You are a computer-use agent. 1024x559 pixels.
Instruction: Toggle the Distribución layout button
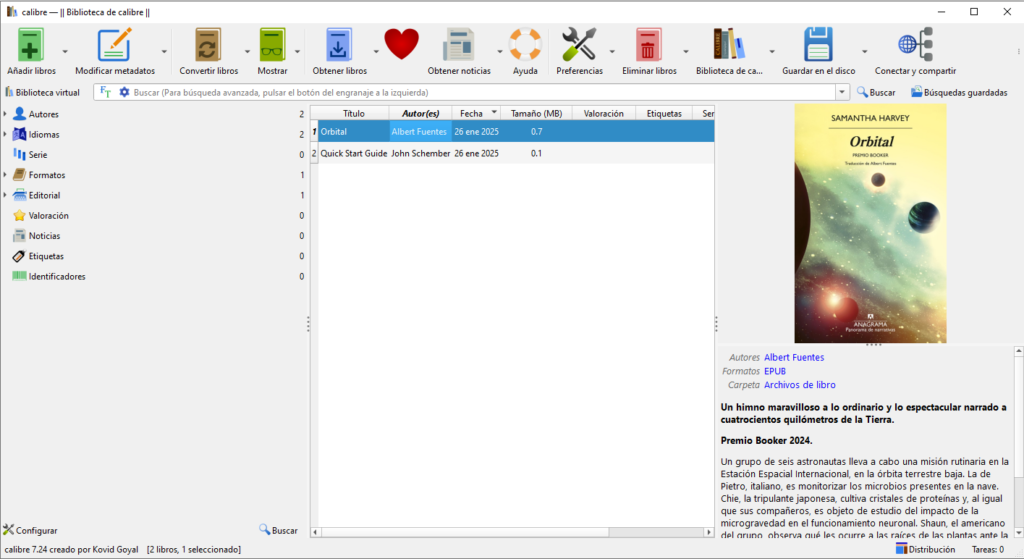point(925,549)
